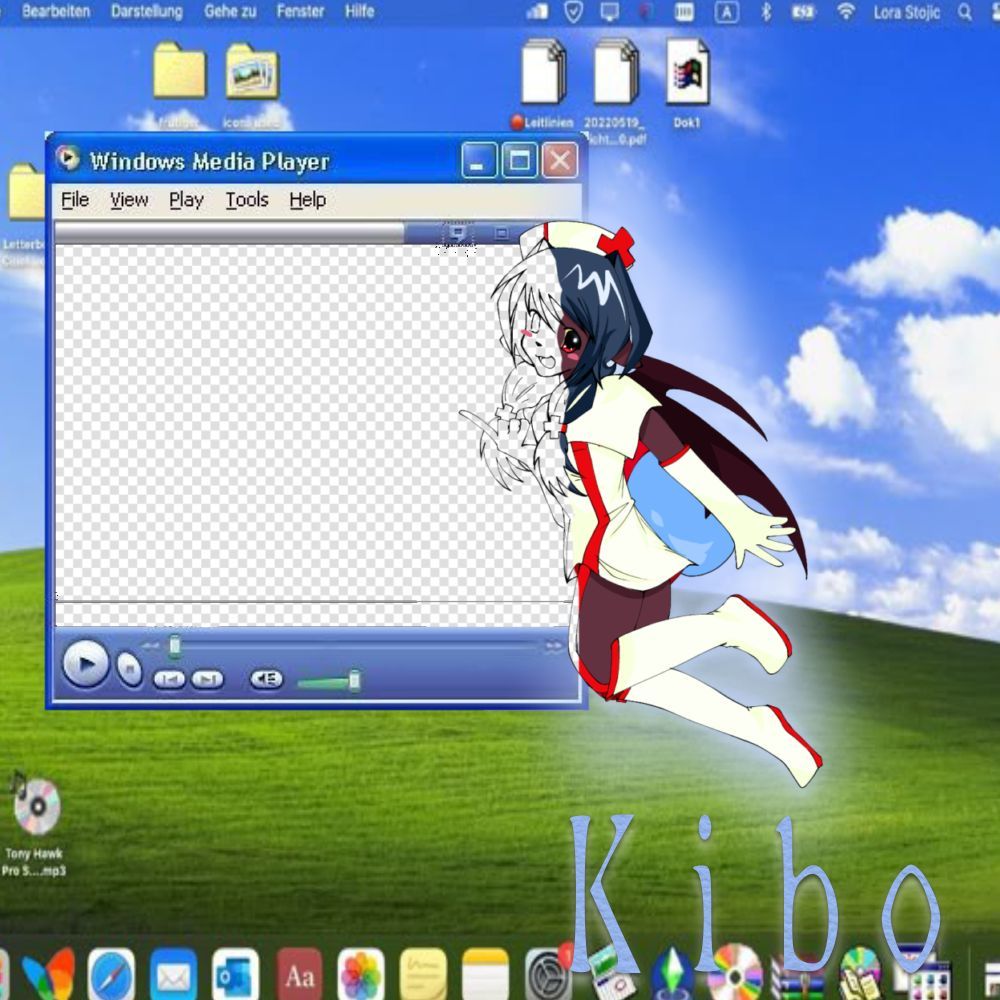This screenshot has height=1000, width=1000.
Task: Select the Tony Hawk Pro mp3 file
Action: pyautogui.click(x=36, y=805)
